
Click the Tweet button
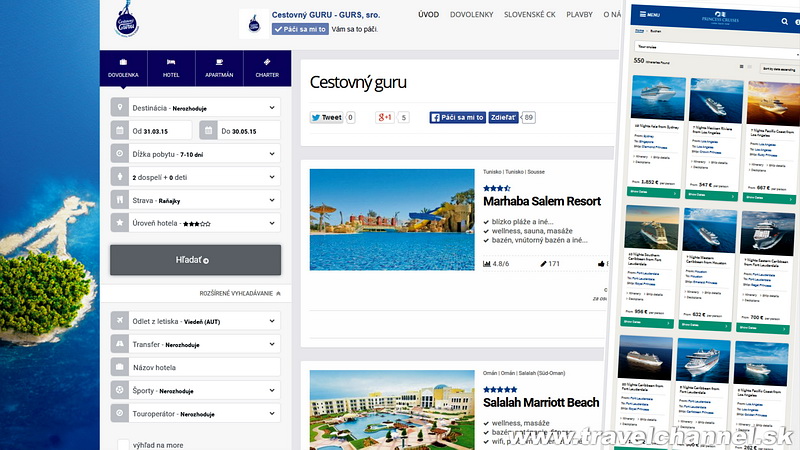point(327,117)
